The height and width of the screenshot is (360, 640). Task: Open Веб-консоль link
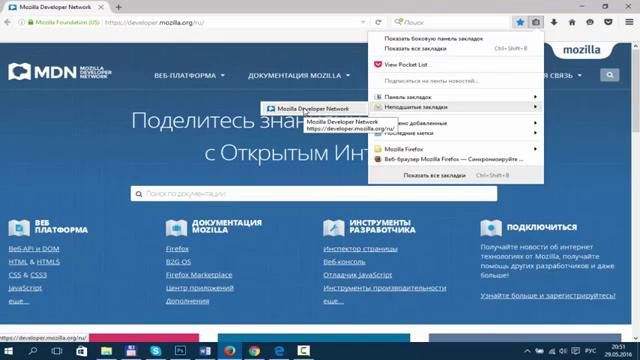344,262
